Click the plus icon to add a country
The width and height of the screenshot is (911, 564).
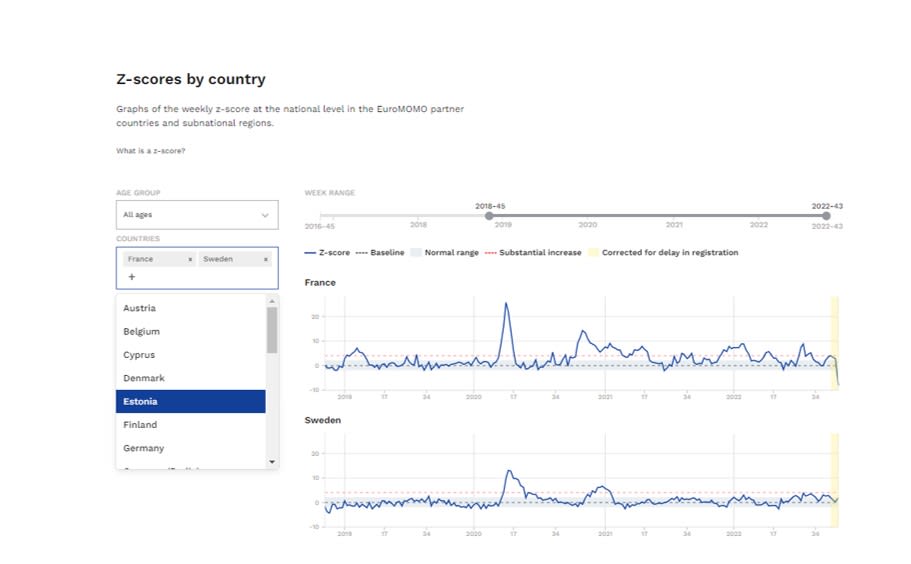pos(131,277)
